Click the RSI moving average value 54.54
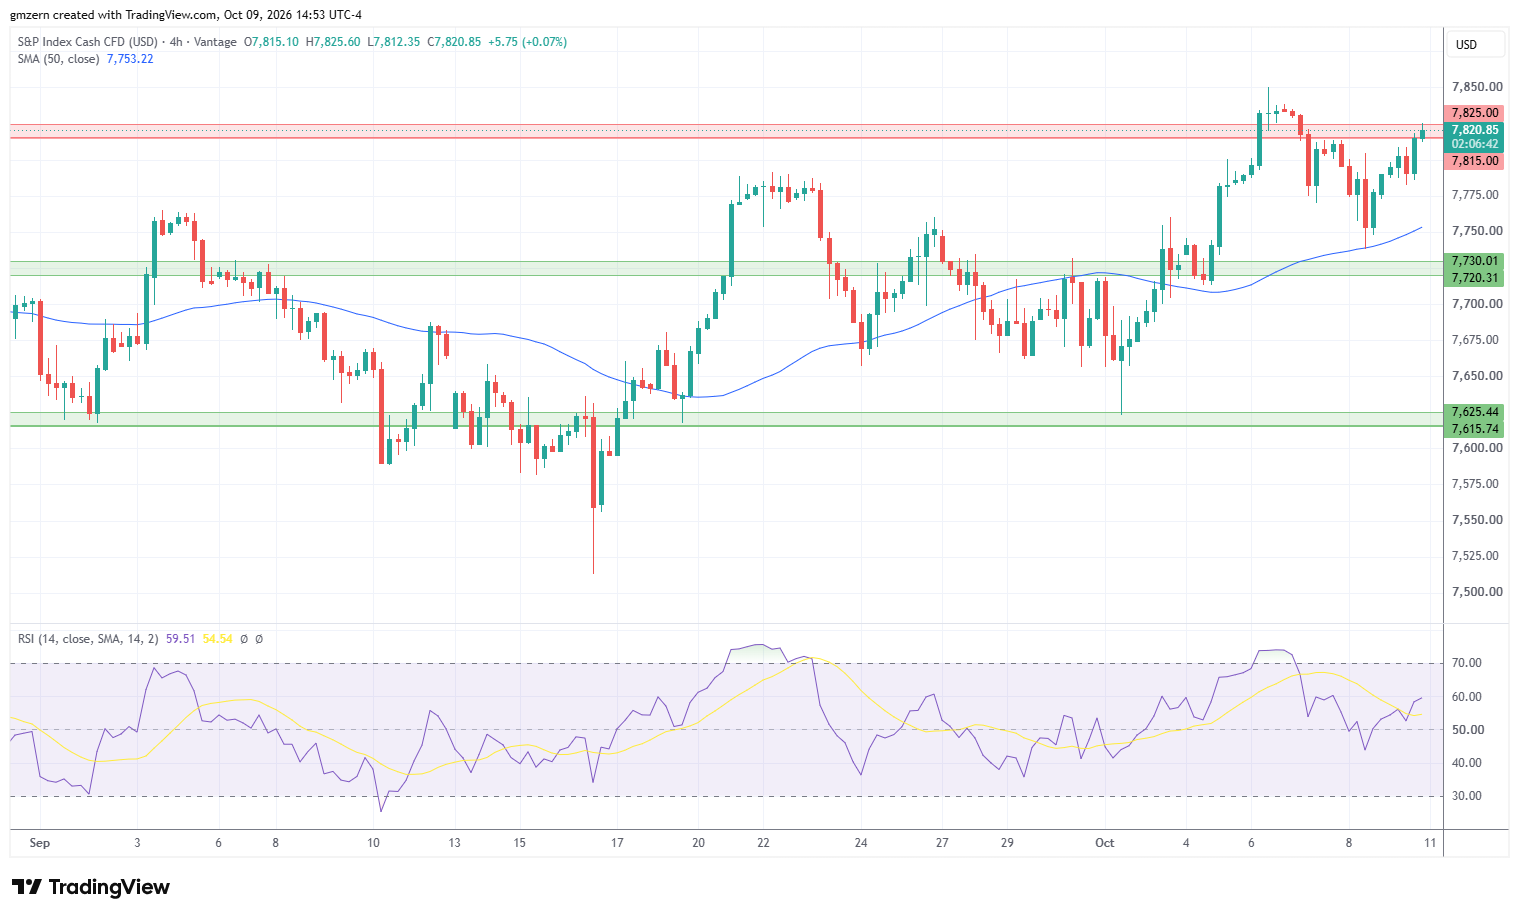This screenshot has width=1519, height=917. pos(217,639)
